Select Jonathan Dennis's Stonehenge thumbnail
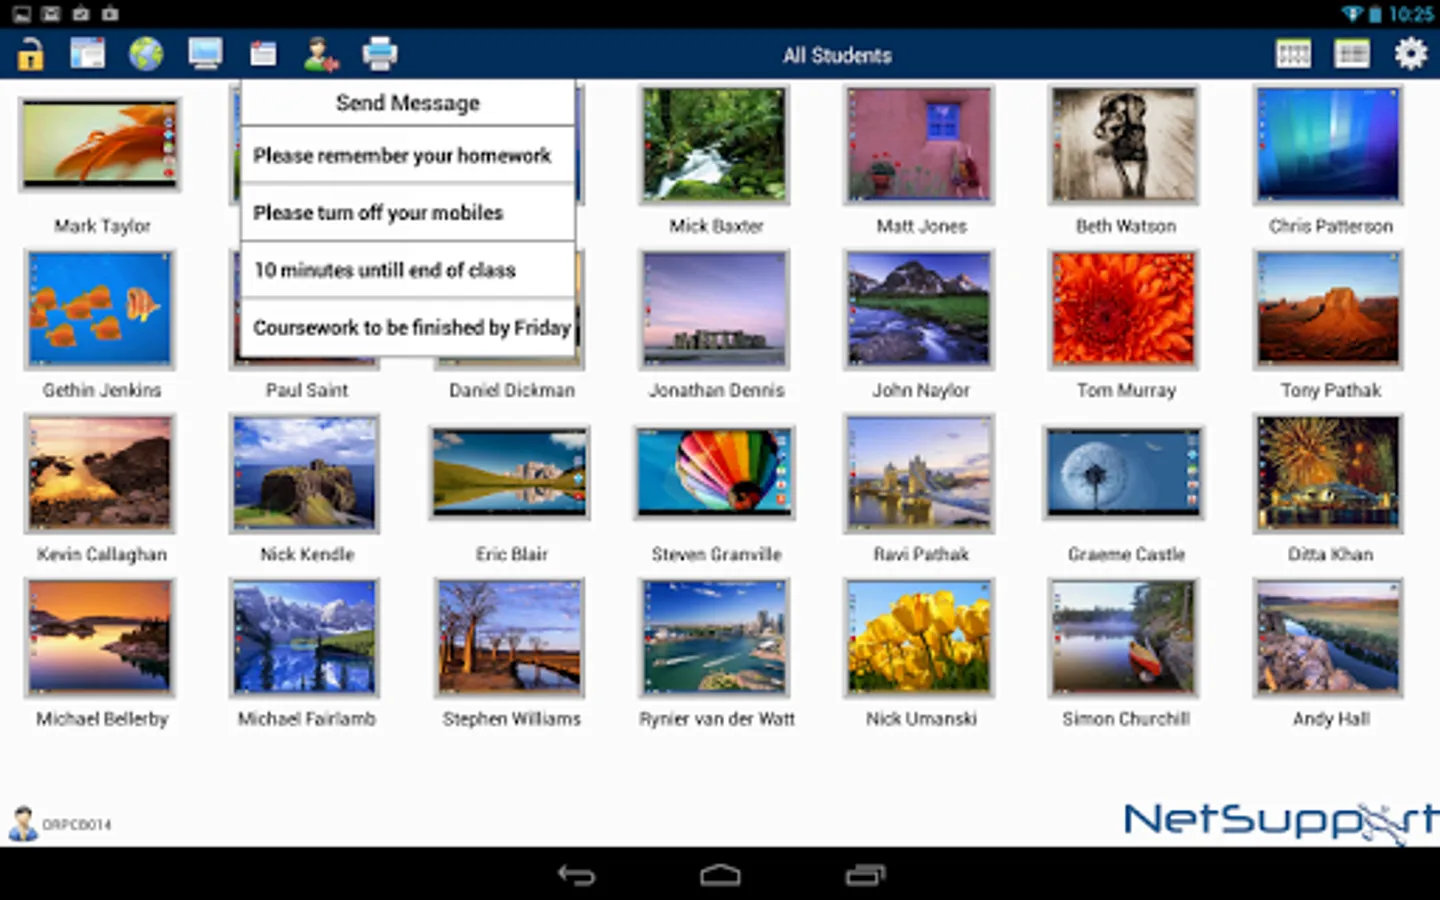The image size is (1440, 900). point(715,309)
